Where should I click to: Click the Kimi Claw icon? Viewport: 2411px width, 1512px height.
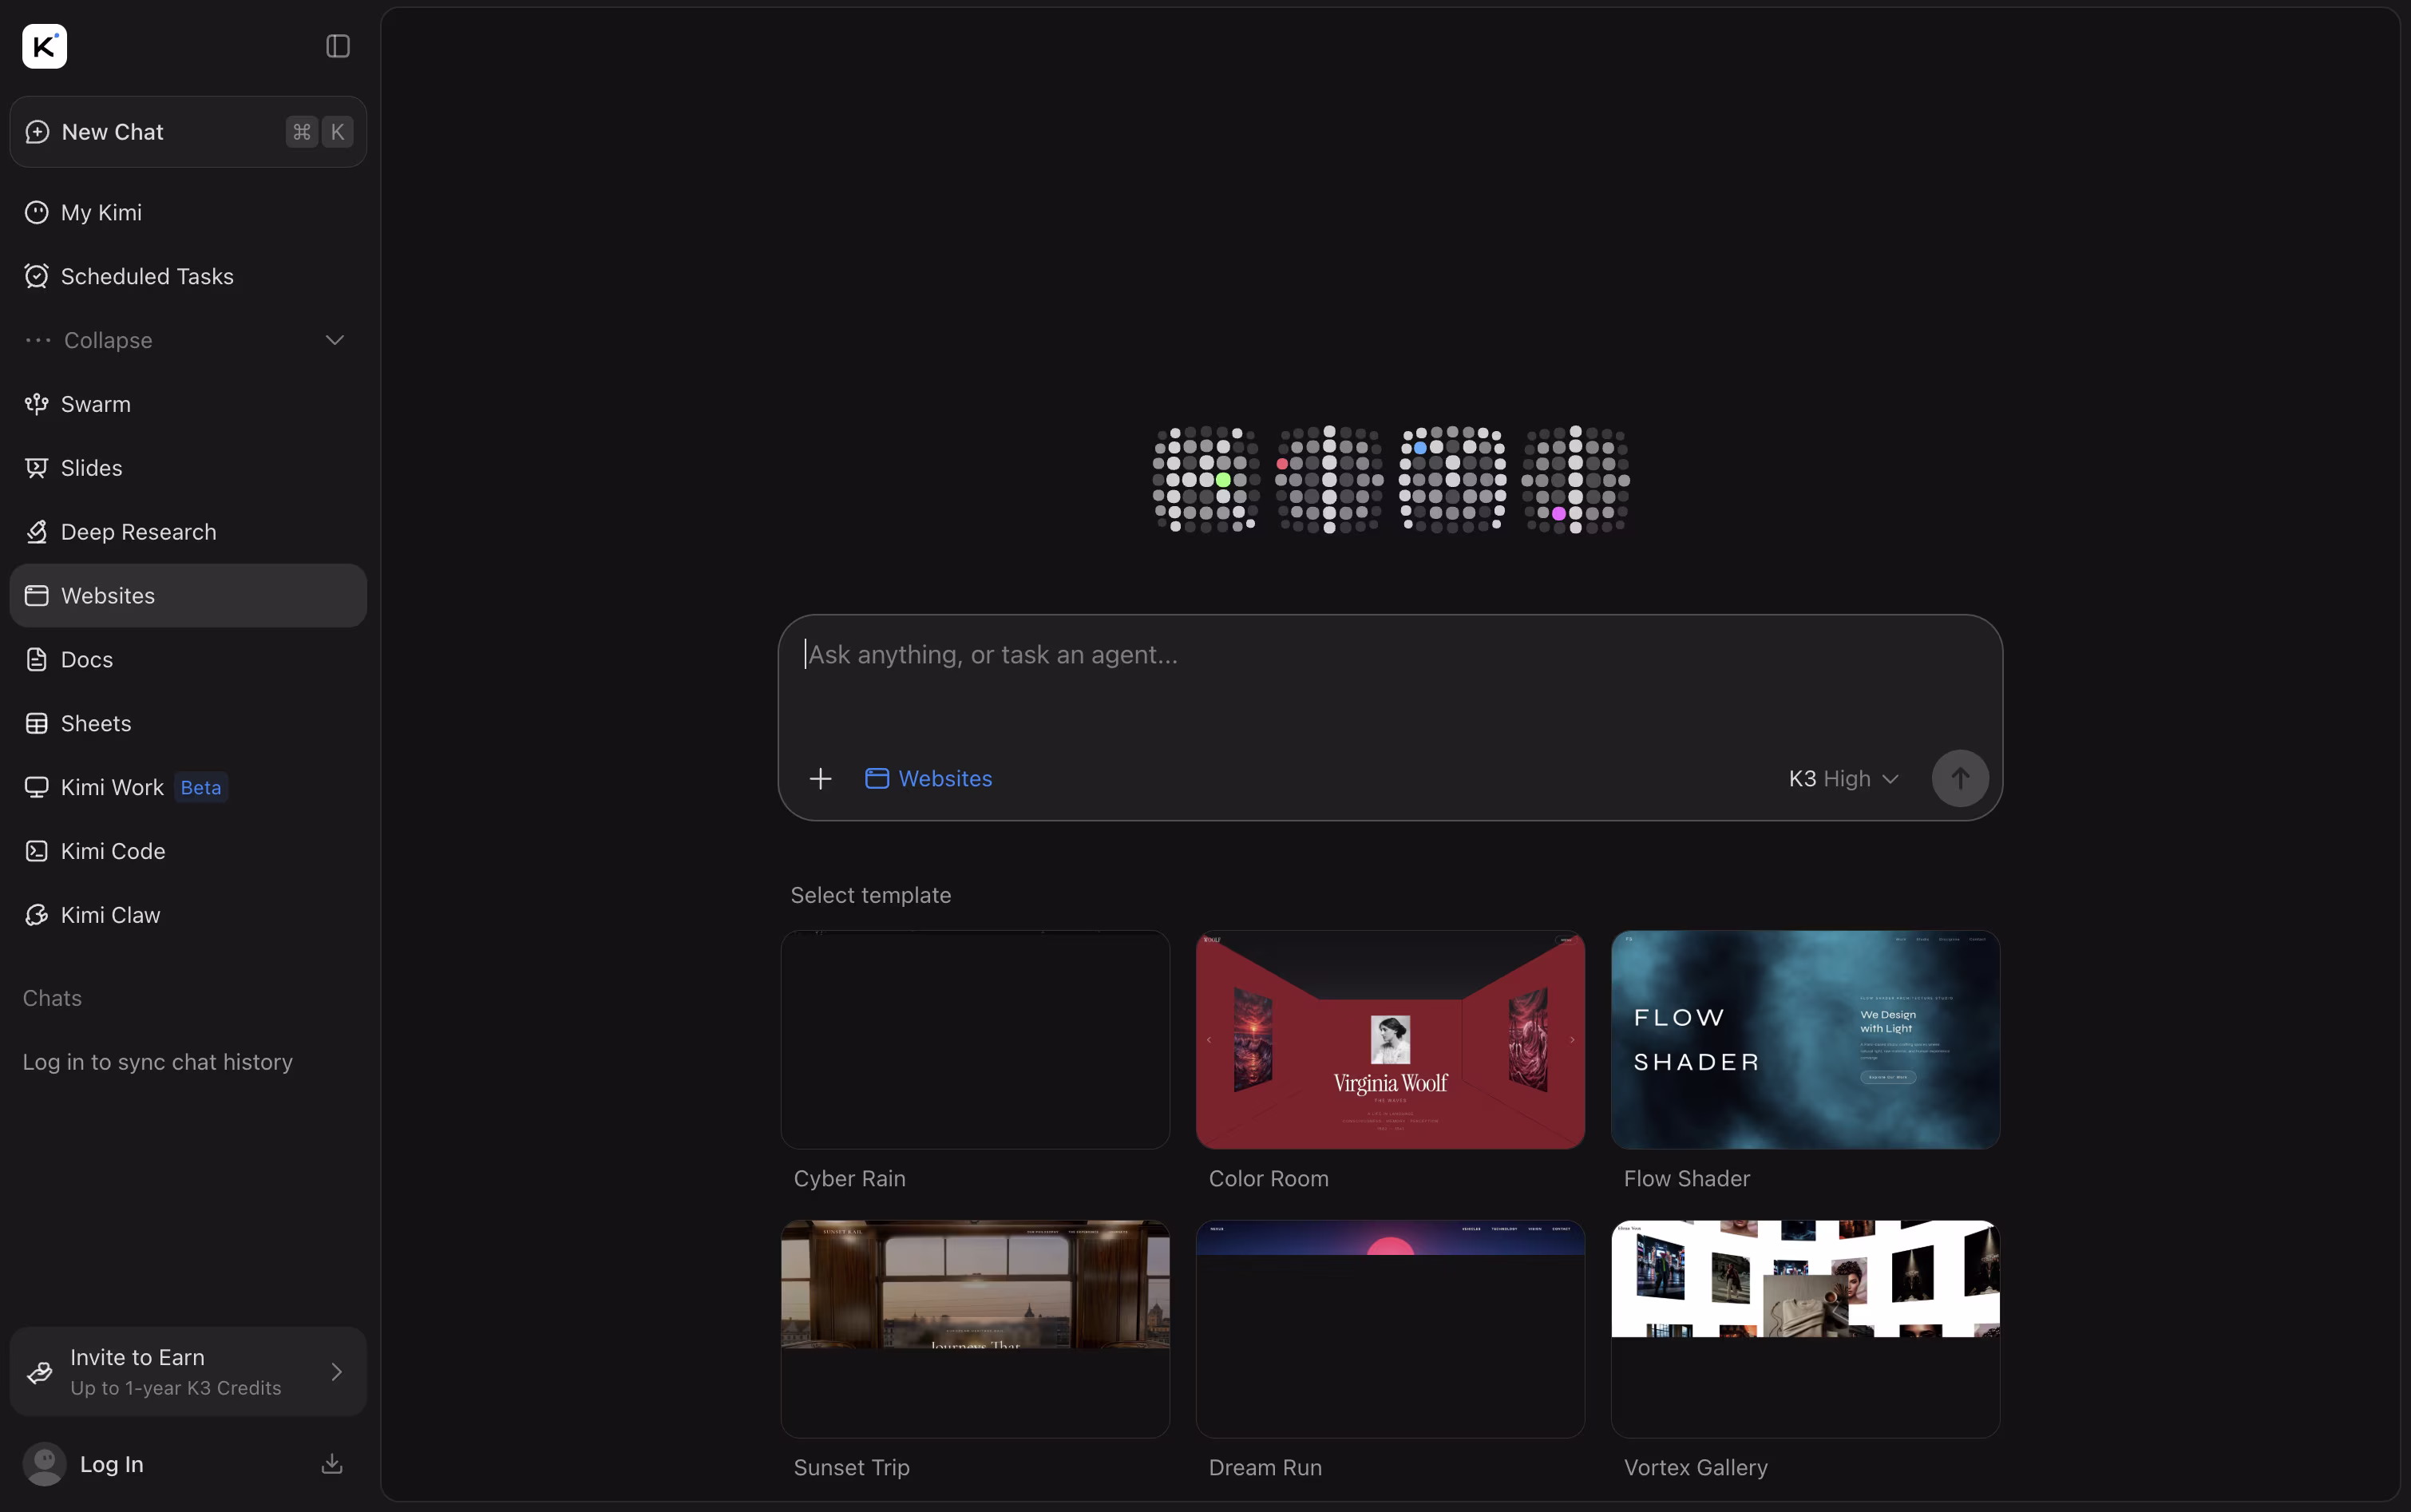coord(37,916)
